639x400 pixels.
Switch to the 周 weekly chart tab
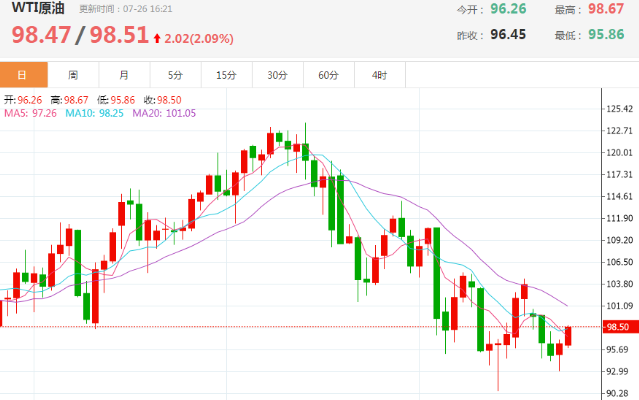coord(73,75)
